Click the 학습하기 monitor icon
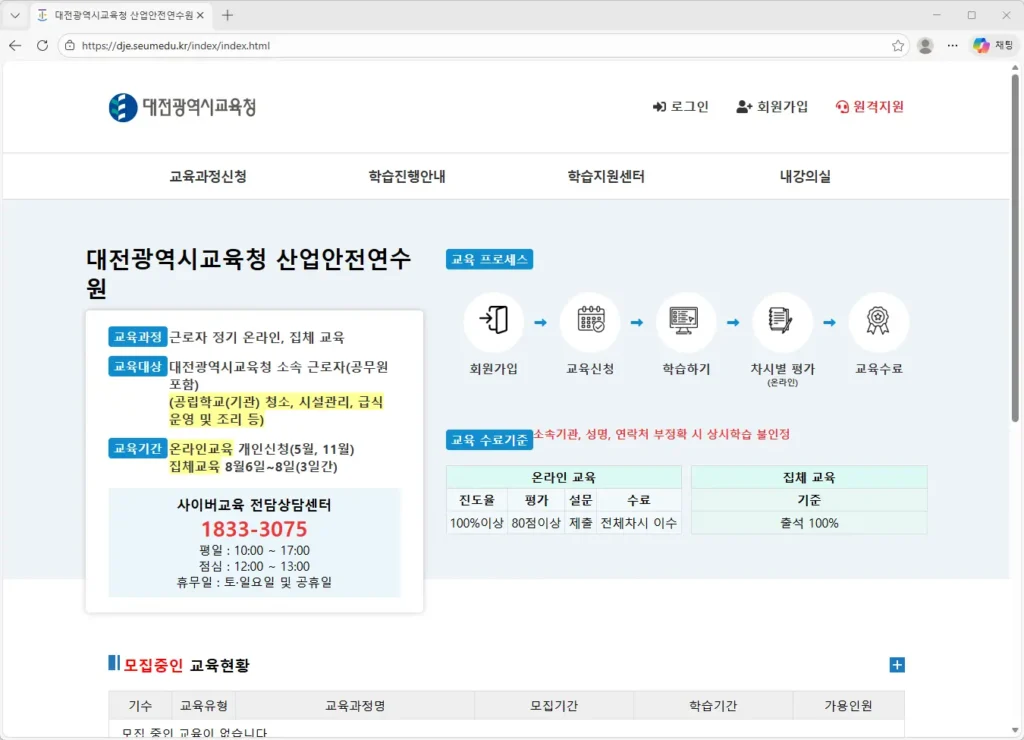This screenshot has height=740, width=1024. [686, 322]
